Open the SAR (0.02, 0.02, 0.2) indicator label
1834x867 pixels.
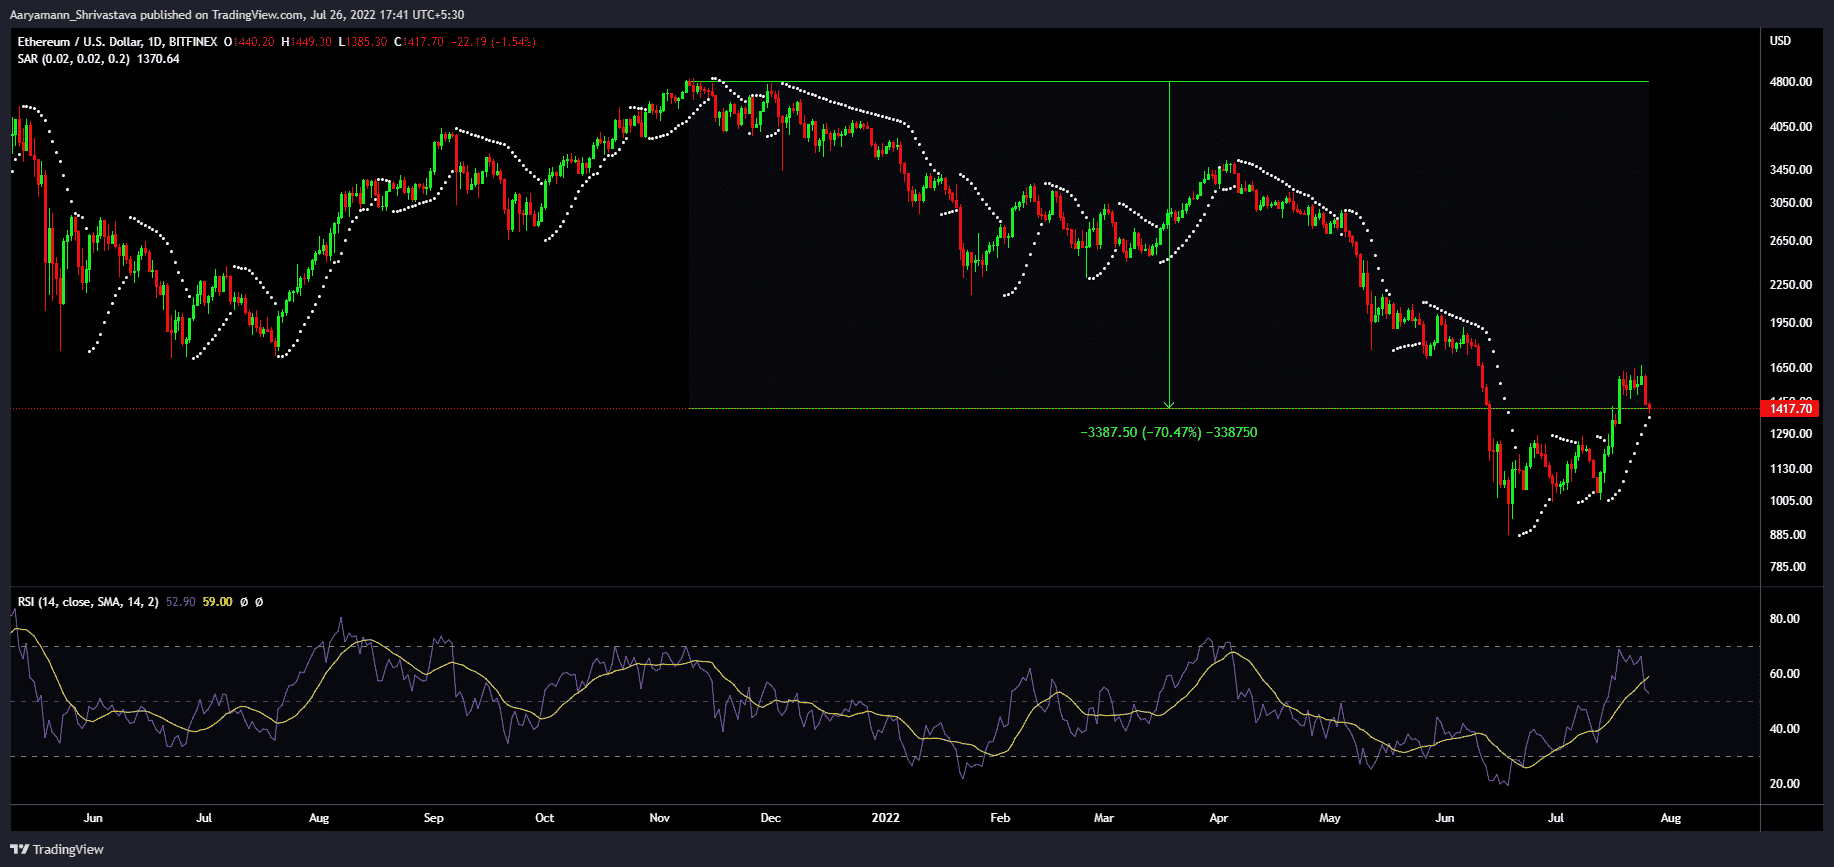[x=73, y=59]
